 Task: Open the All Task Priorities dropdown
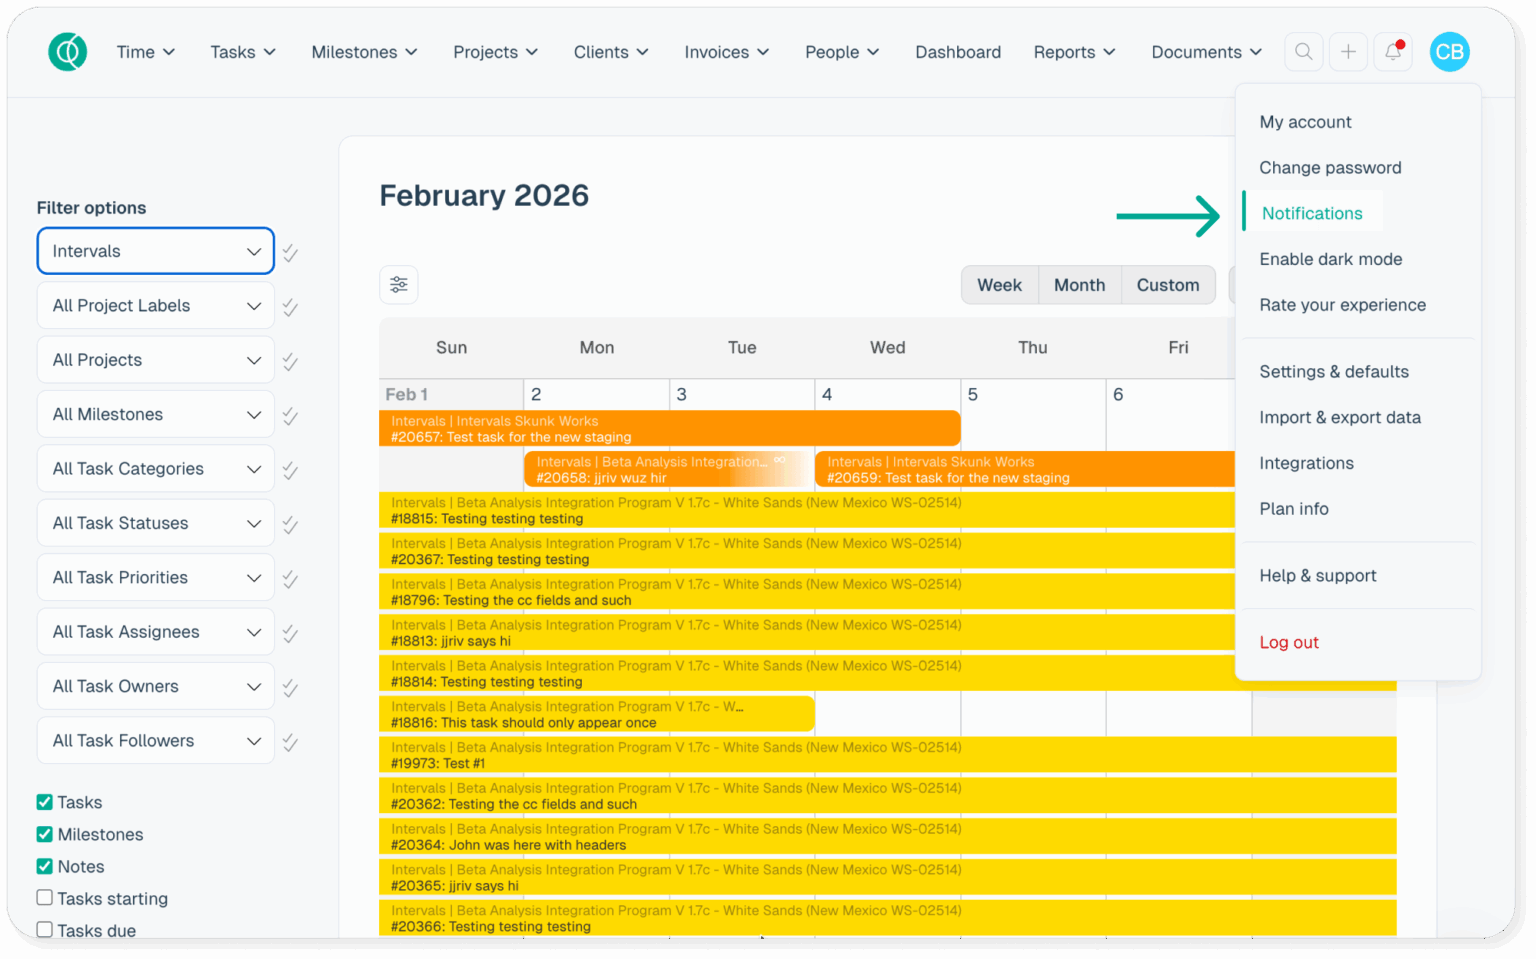(156, 577)
